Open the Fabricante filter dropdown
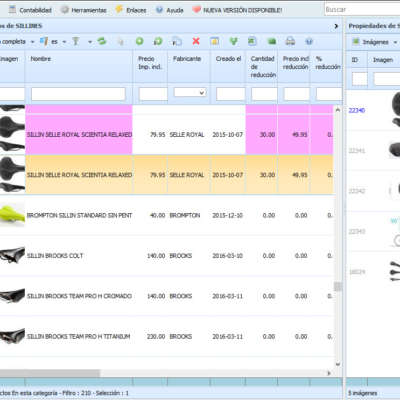The width and height of the screenshot is (400, 400). click(x=190, y=92)
